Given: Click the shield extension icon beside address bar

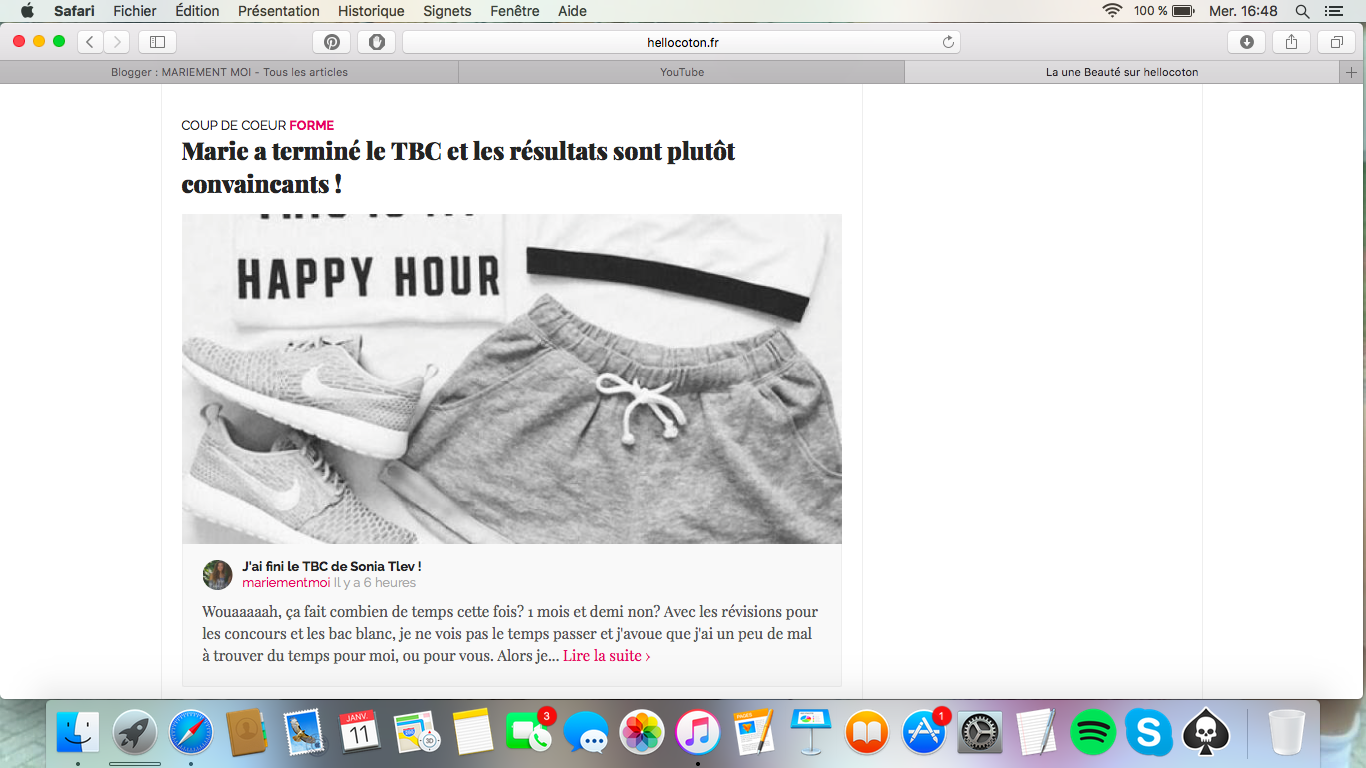Looking at the screenshot, I should [x=376, y=42].
